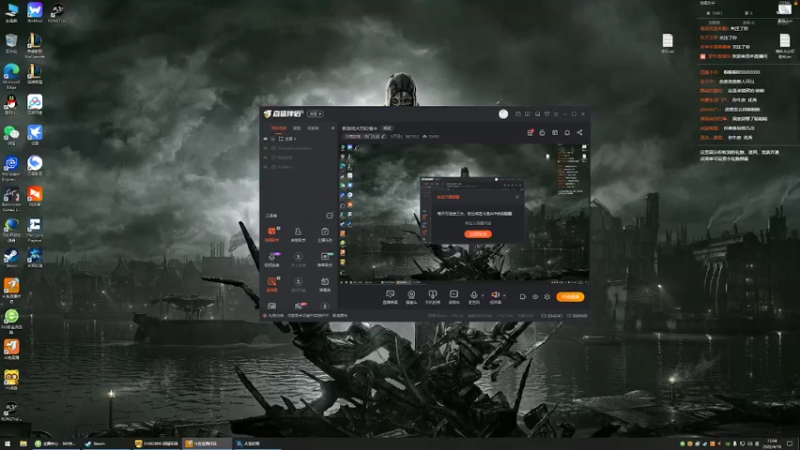Add a camera source from bottom toolbar
The image size is (800, 450).
[411, 297]
